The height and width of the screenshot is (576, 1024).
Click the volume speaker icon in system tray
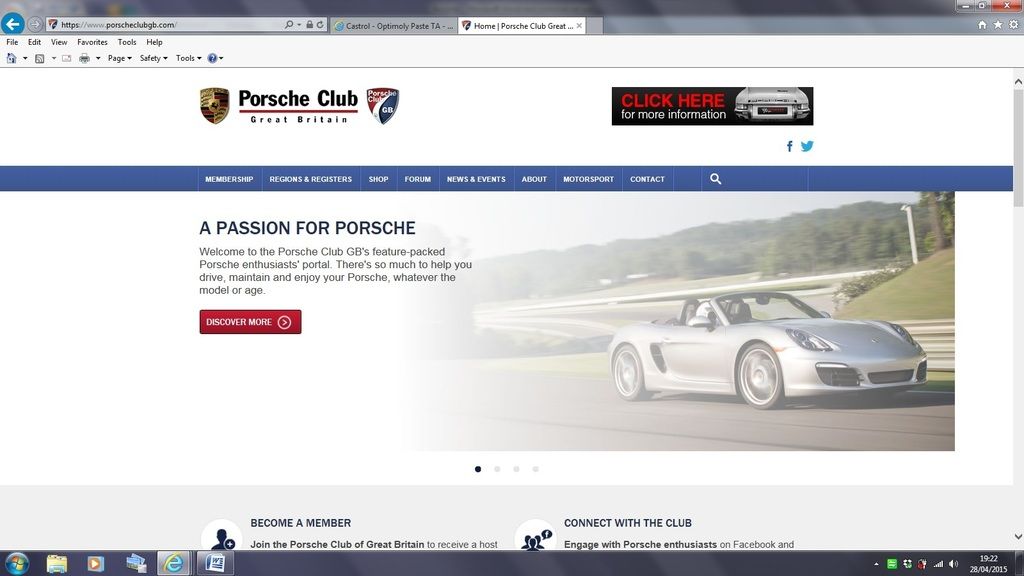pos(953,564)
